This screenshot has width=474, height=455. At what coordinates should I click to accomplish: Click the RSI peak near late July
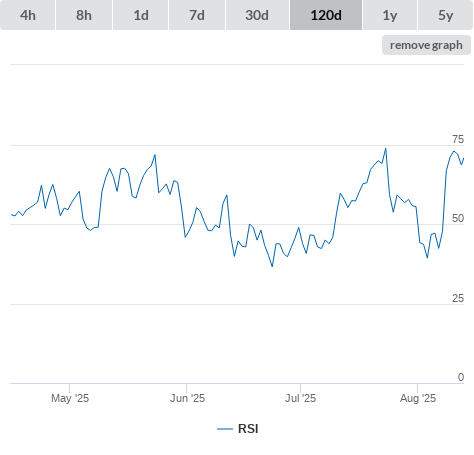pyautogui.click(x=386, y=149)
